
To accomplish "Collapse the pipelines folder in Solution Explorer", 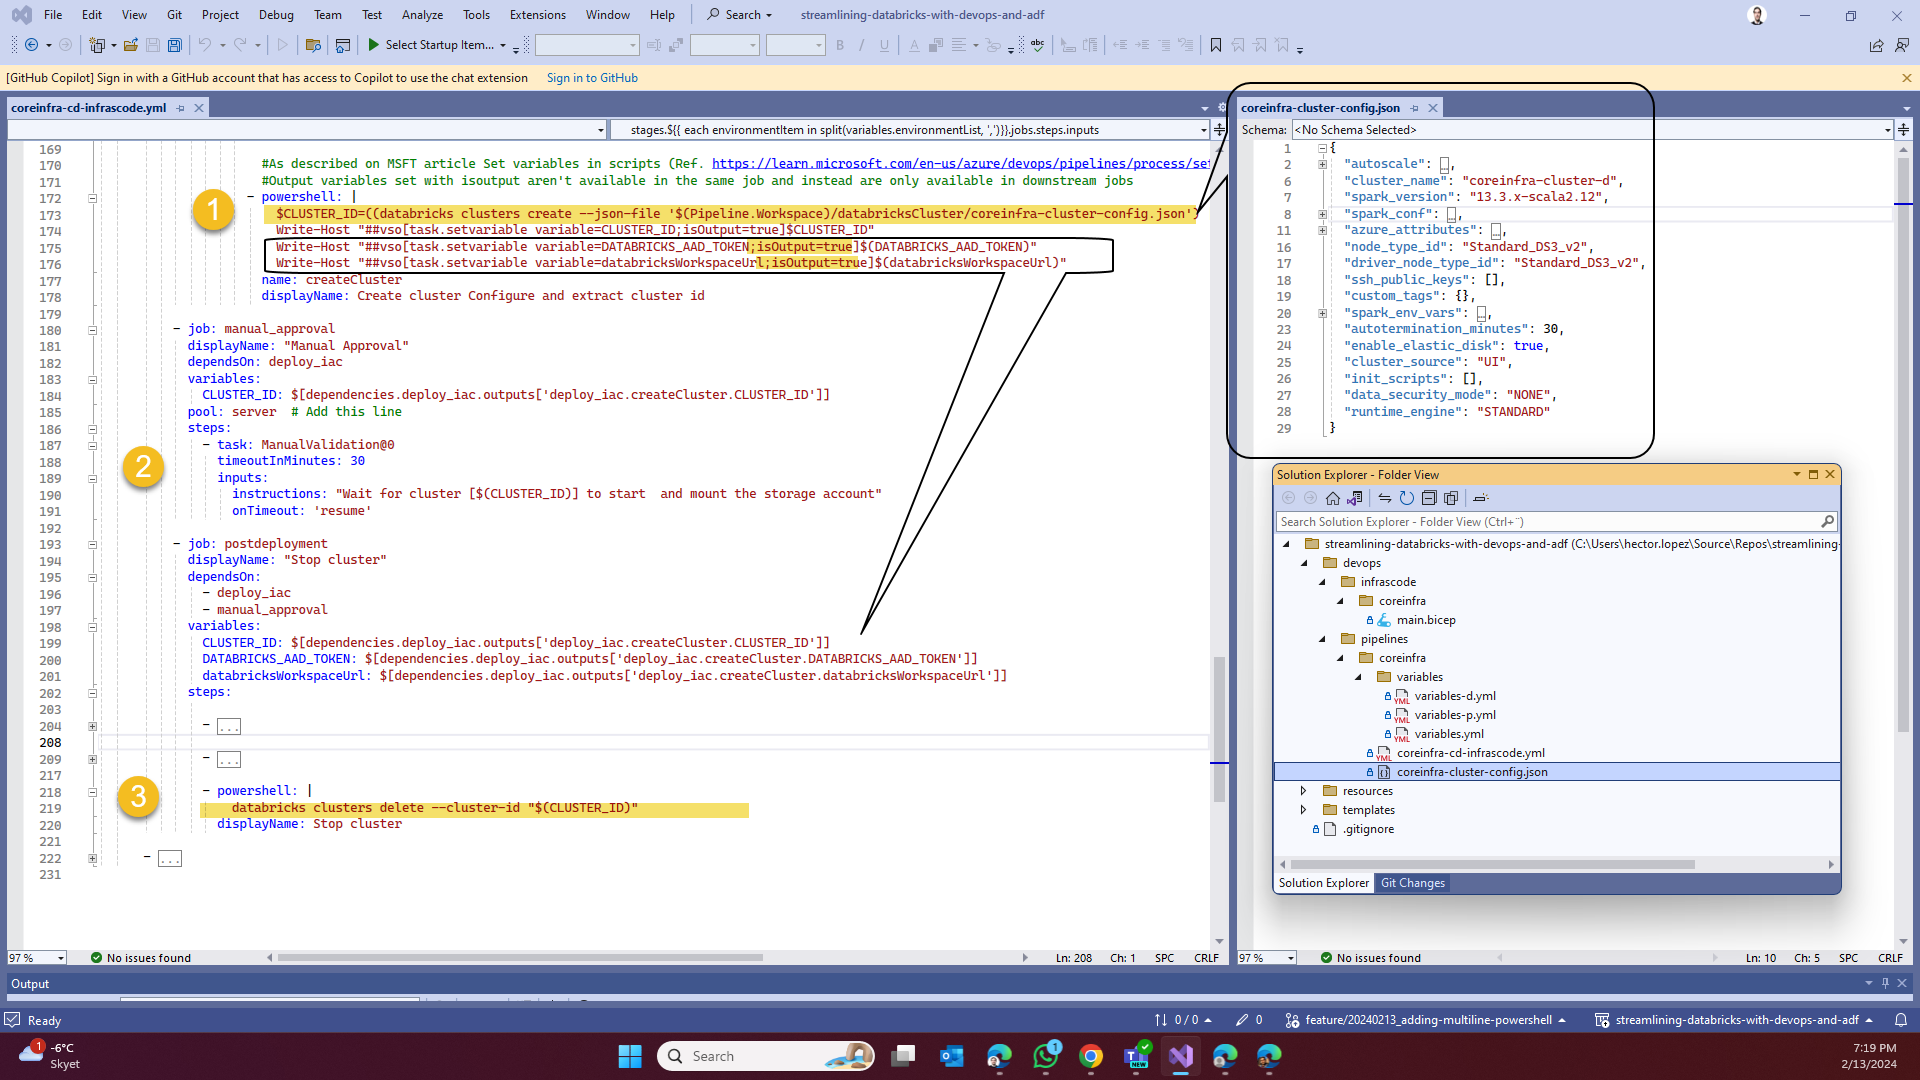I will point(1322,639).
